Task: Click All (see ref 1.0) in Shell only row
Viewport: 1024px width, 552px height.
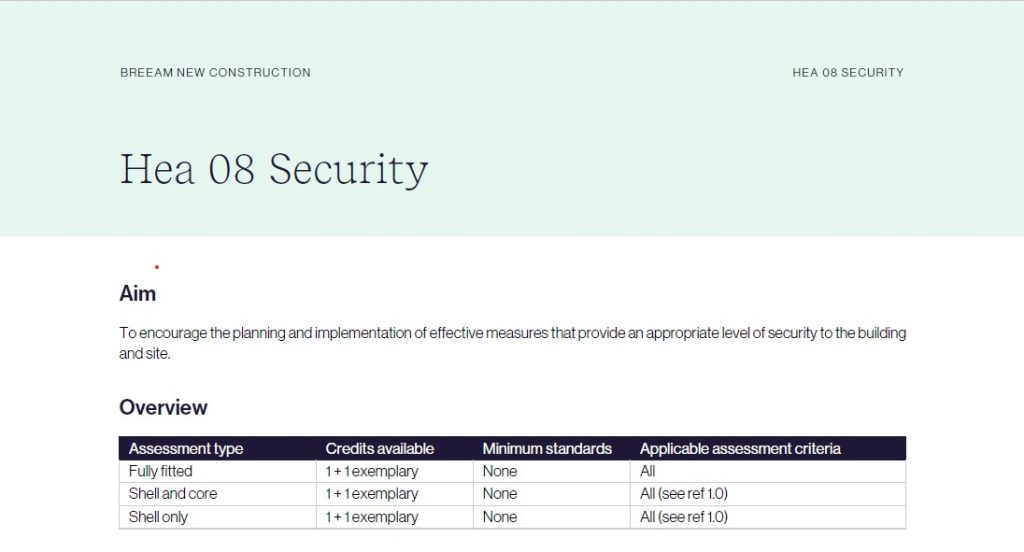Action: (767, 517)
